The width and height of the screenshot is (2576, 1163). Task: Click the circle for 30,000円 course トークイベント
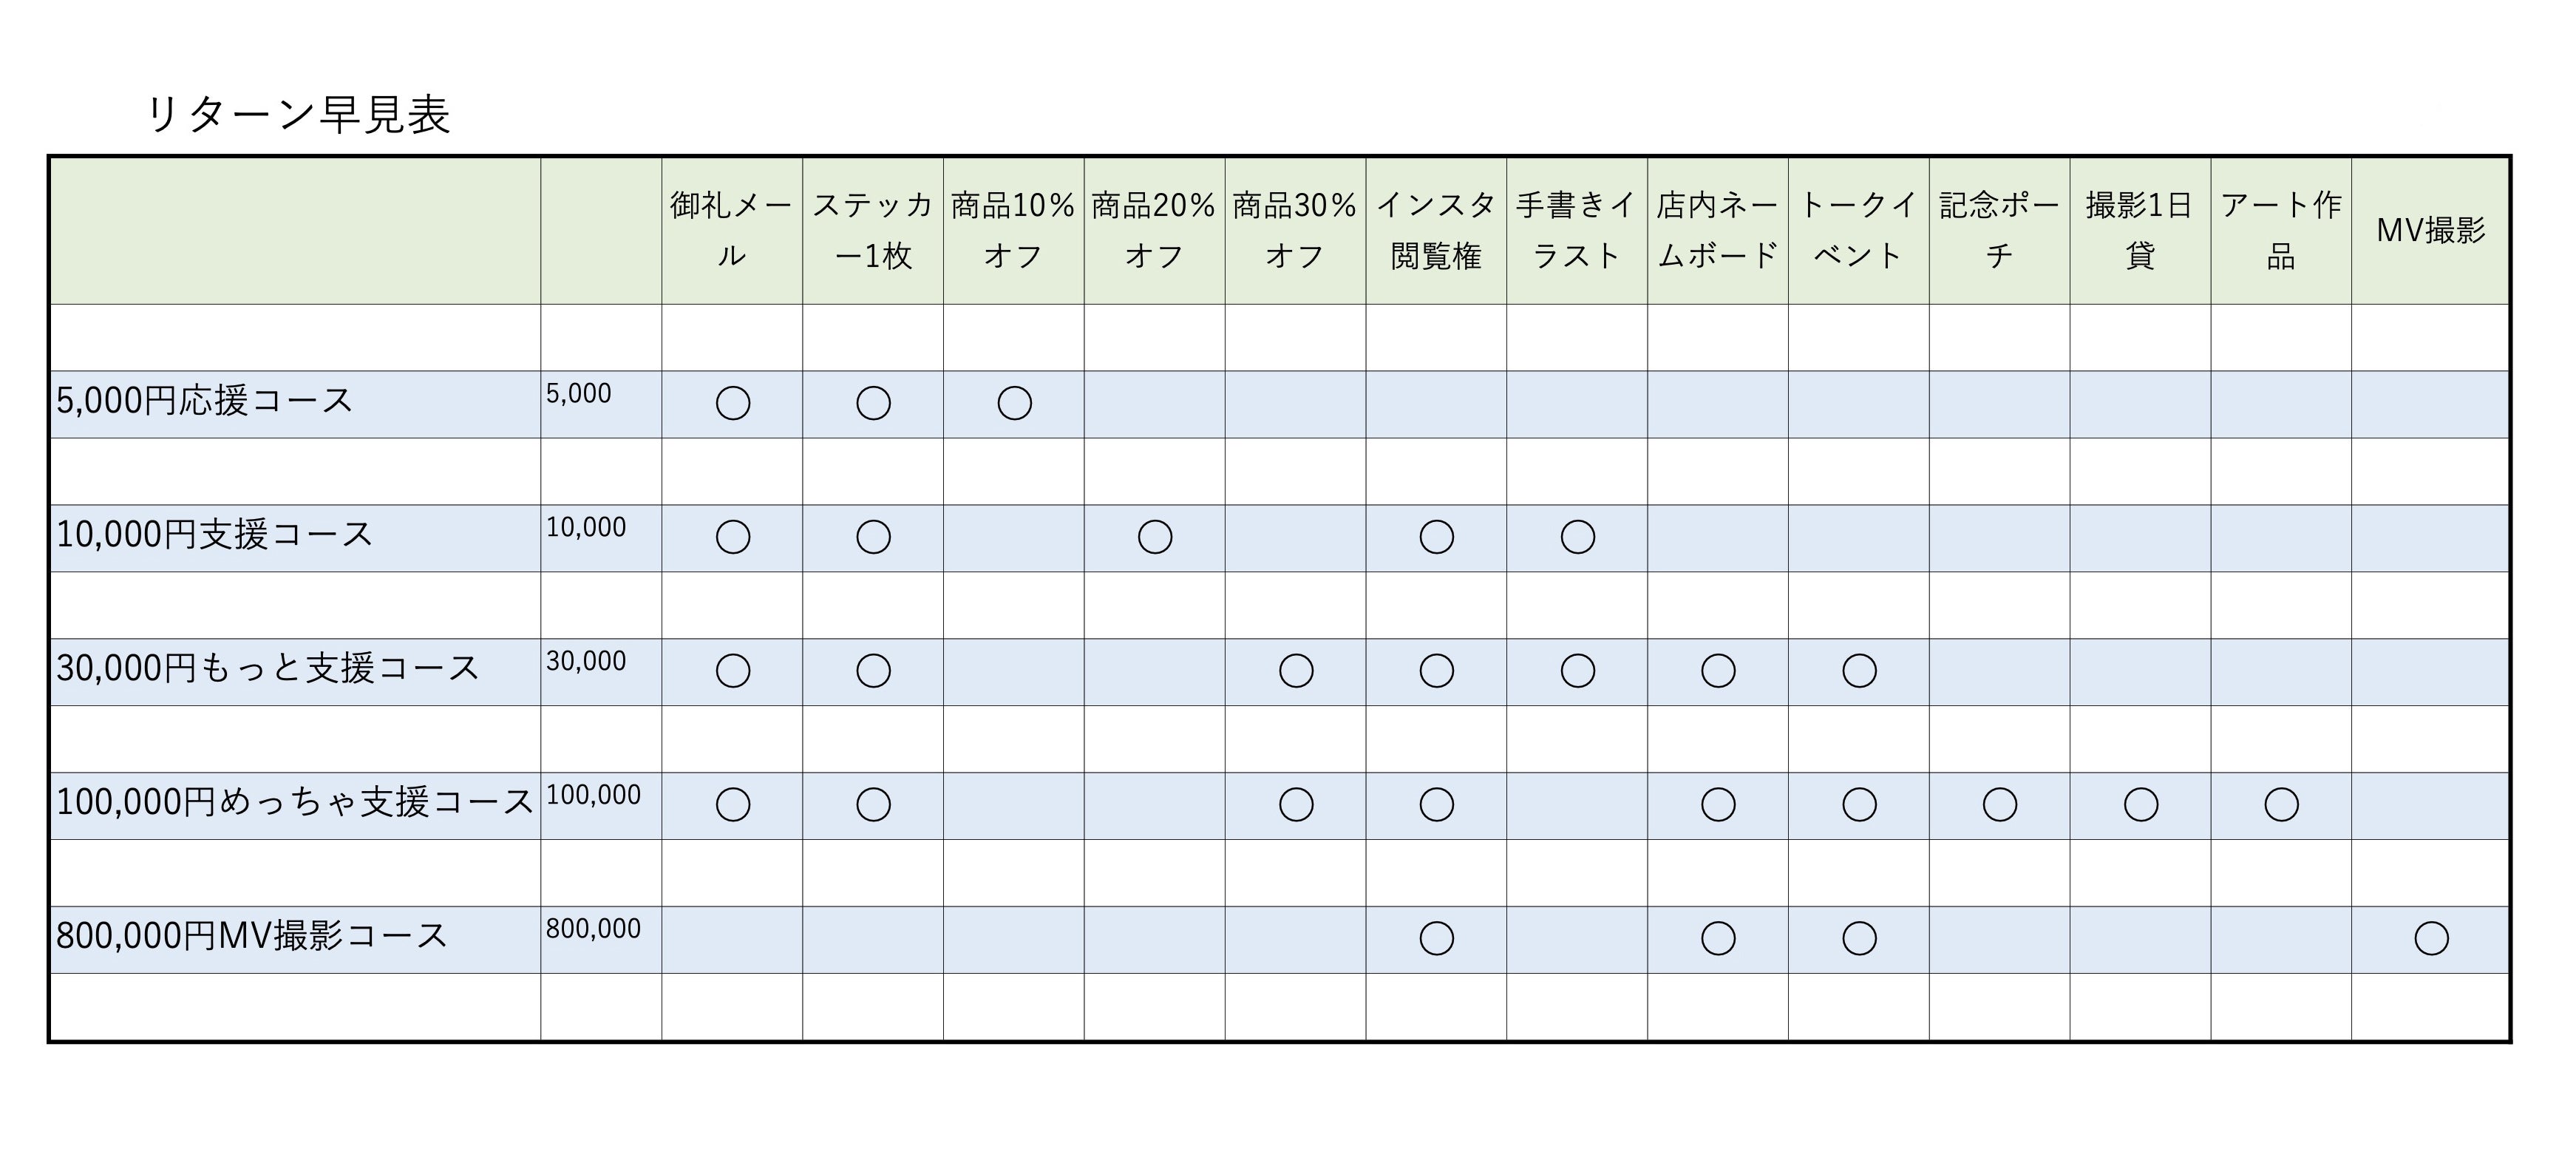[x=1859, y=671]
